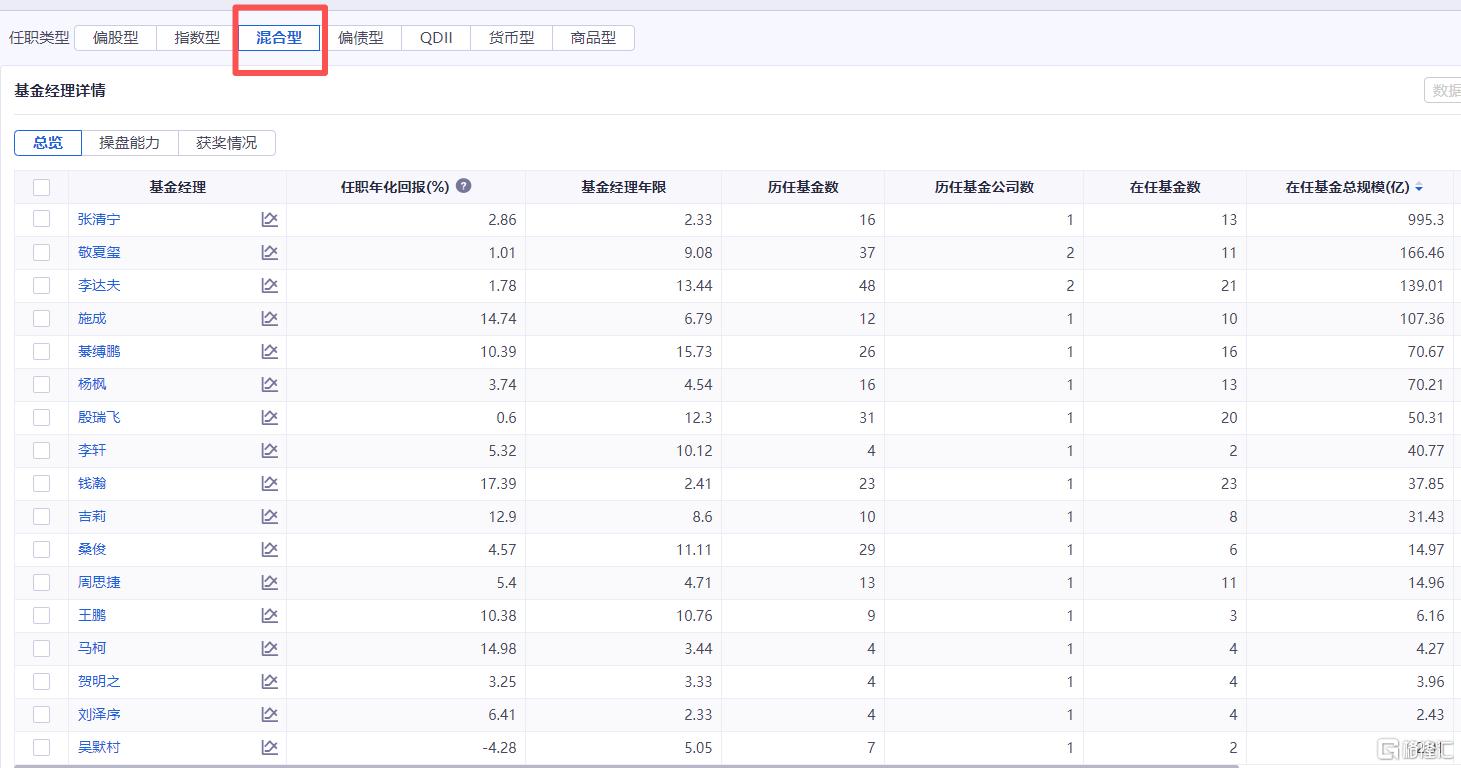Viewport: 1461px width, 768px height.
Task: Click 17.39 return value for 钱瀚
Action: point(498,483)
